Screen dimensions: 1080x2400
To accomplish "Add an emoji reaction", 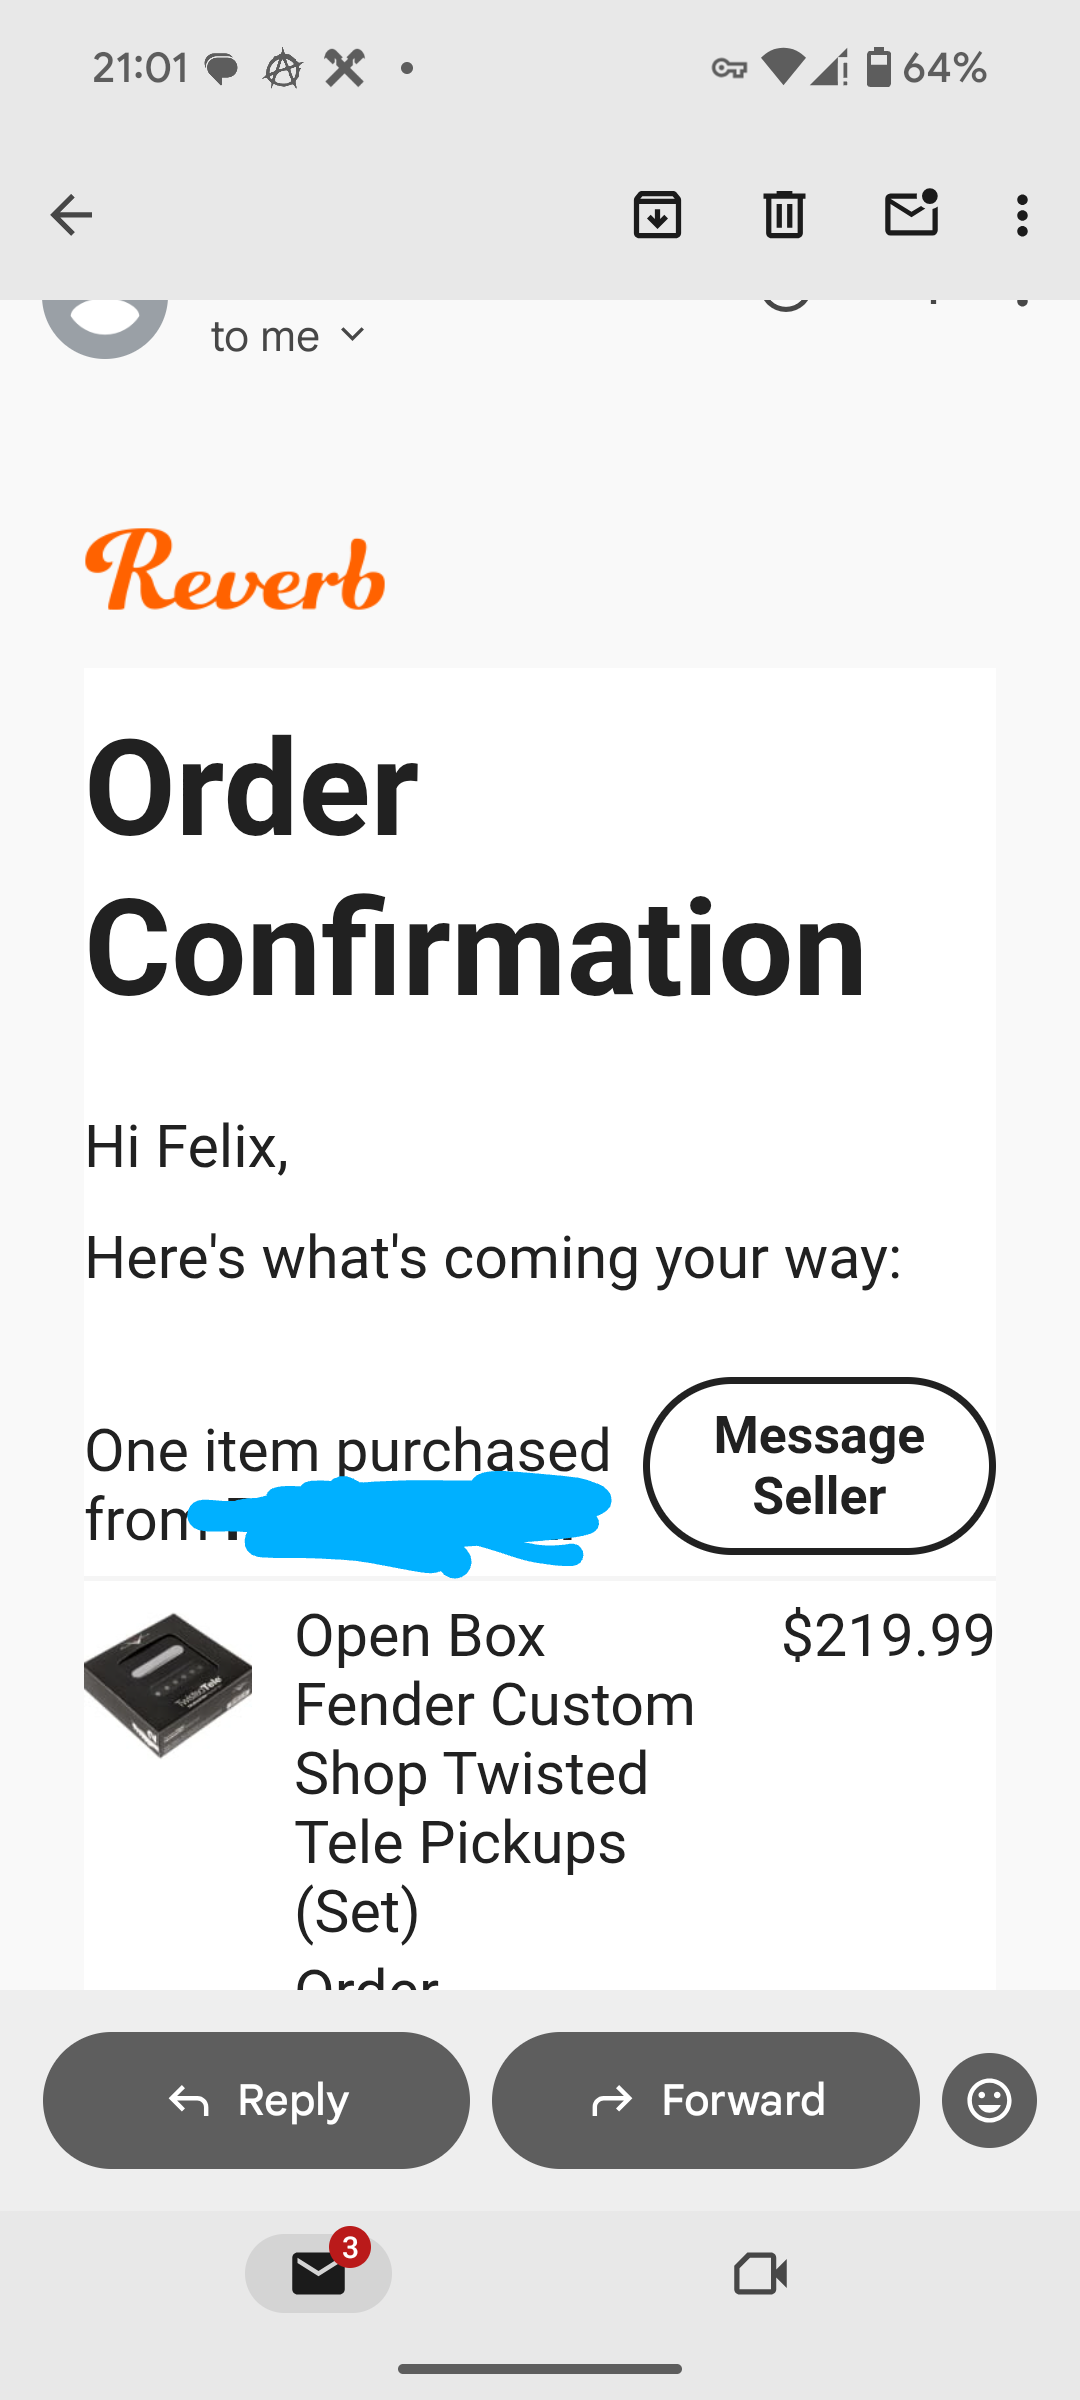I will [x=989, y=2100].
